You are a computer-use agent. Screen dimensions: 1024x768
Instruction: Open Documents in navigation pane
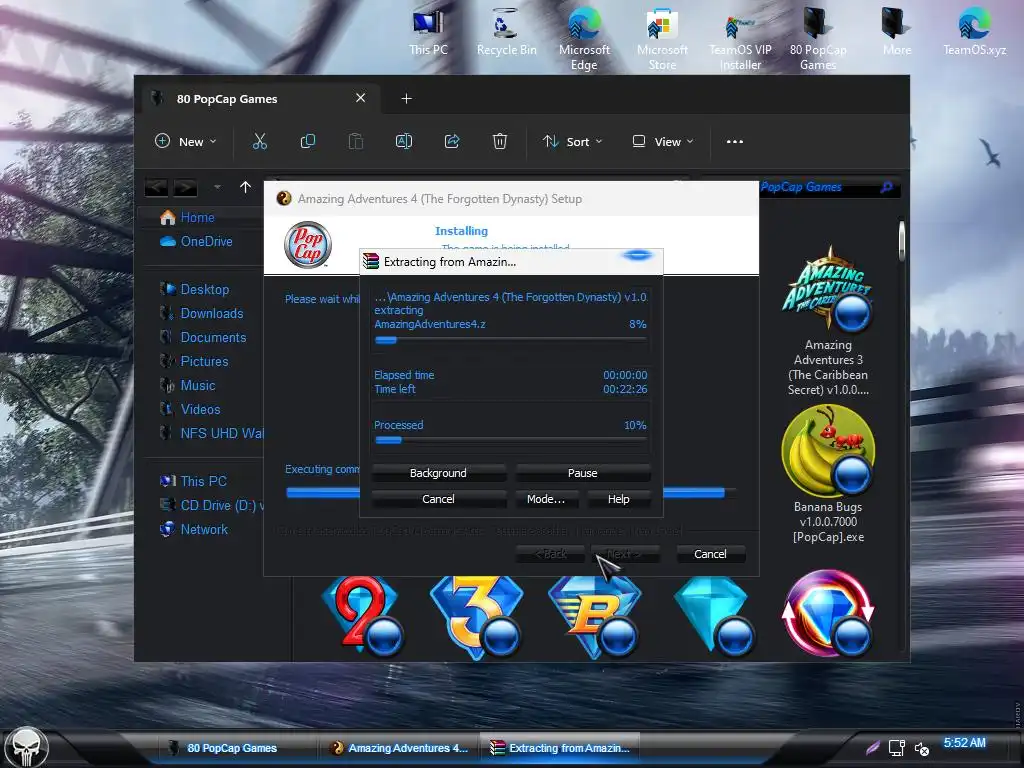coord(213,338)
